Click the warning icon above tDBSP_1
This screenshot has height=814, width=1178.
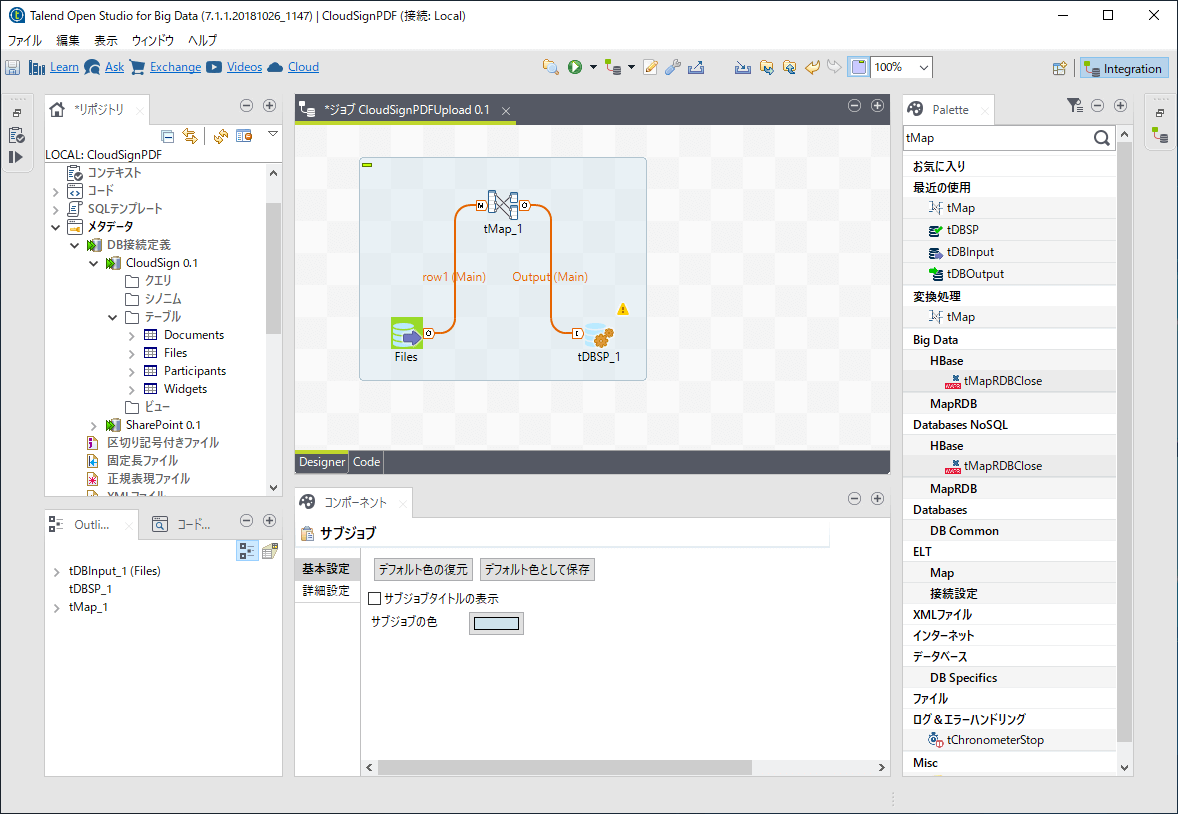point(623,309)
